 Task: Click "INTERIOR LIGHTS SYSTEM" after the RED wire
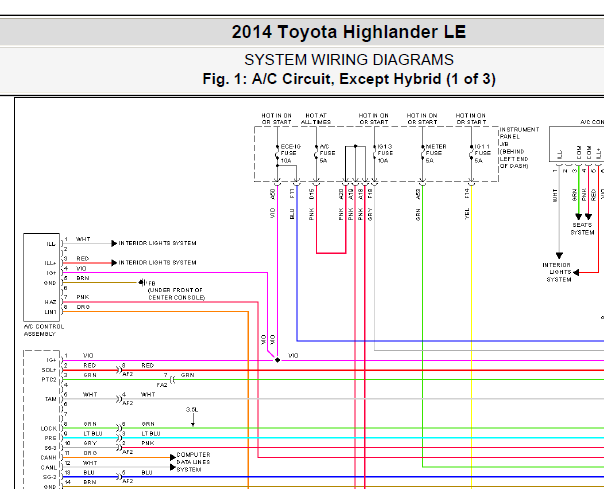[157, 262]
